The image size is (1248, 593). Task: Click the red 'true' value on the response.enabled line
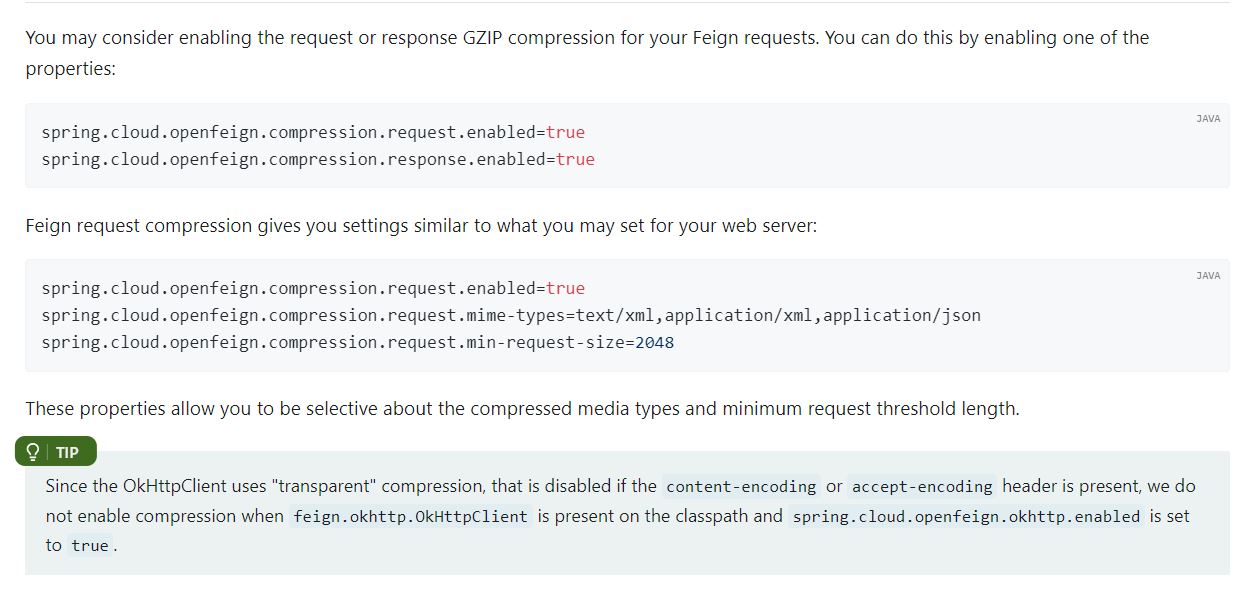[575, 159]
